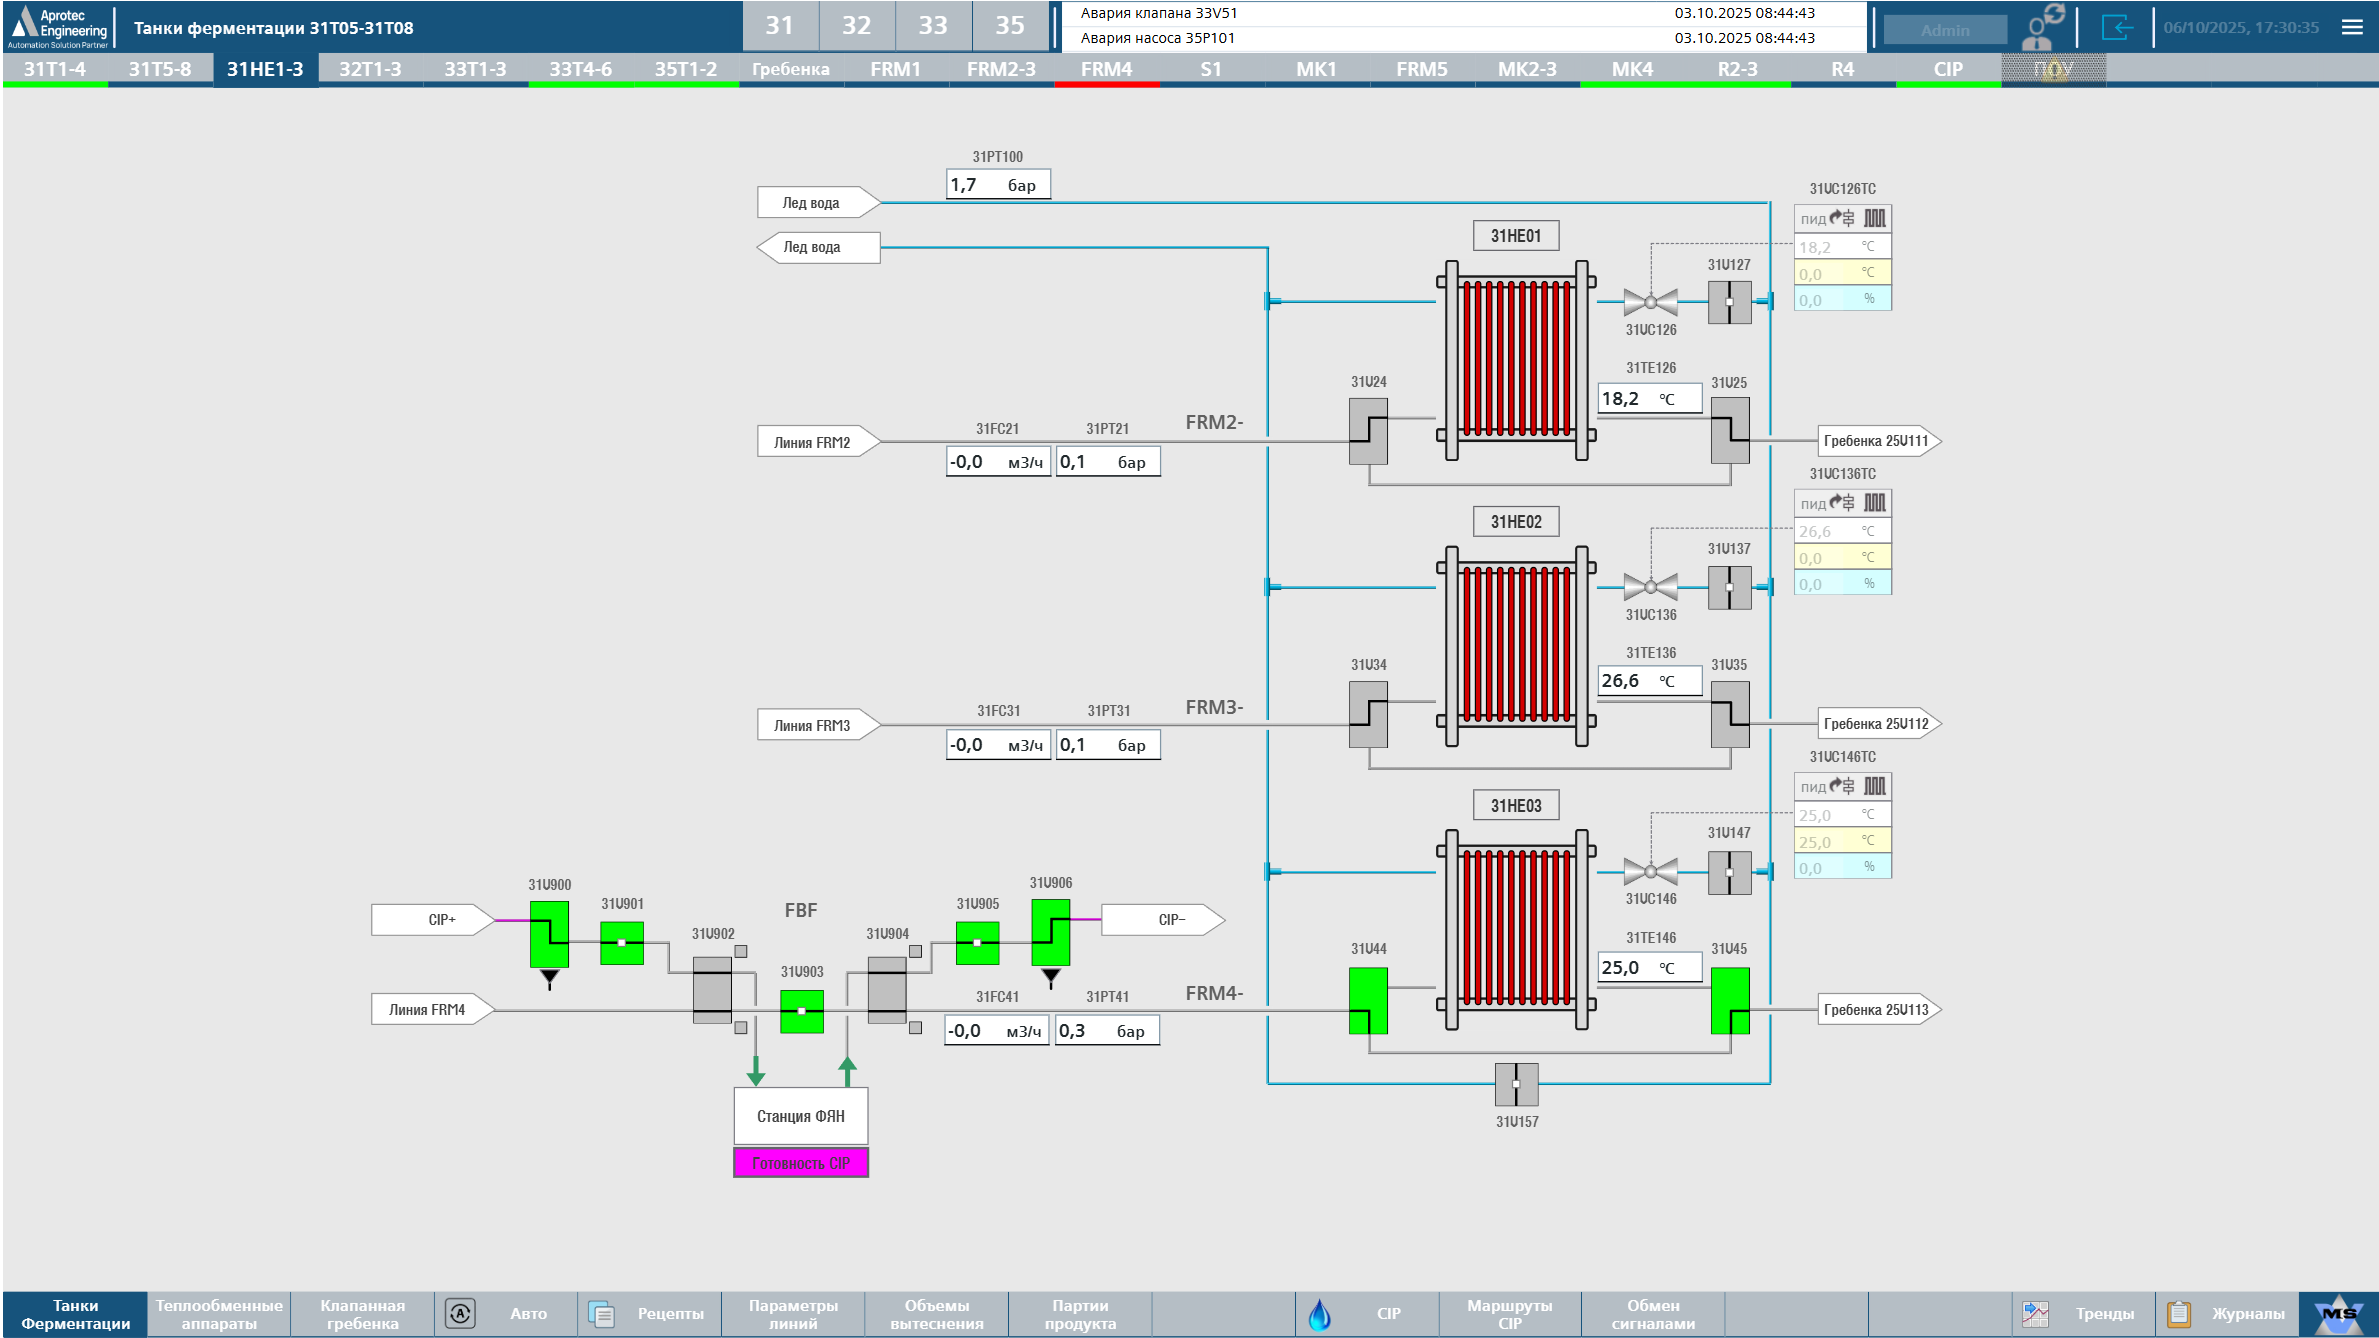Expand PID controller 31UC126TC panel

(1842, 218)
